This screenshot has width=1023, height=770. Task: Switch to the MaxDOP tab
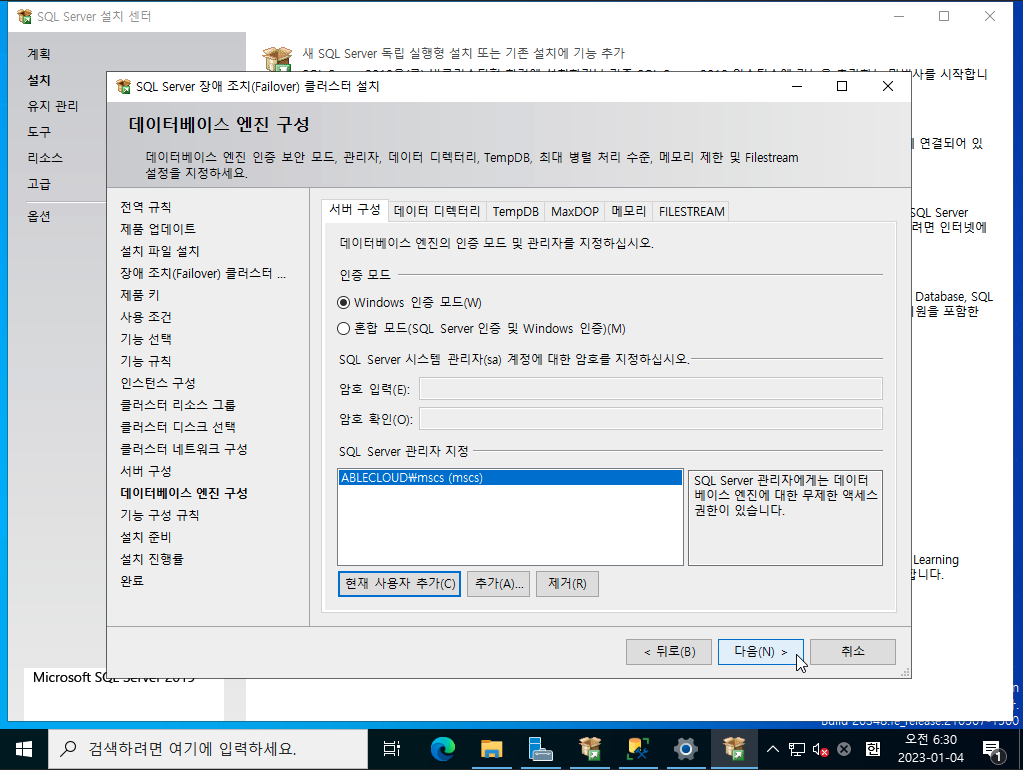point(575,211)
